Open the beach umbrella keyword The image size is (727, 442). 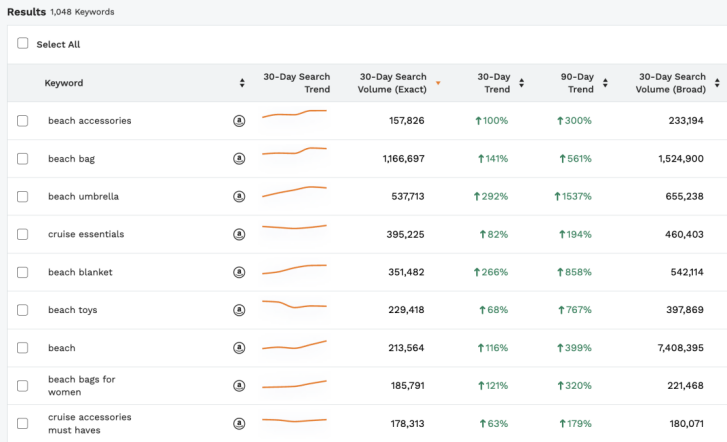point(83,197)
